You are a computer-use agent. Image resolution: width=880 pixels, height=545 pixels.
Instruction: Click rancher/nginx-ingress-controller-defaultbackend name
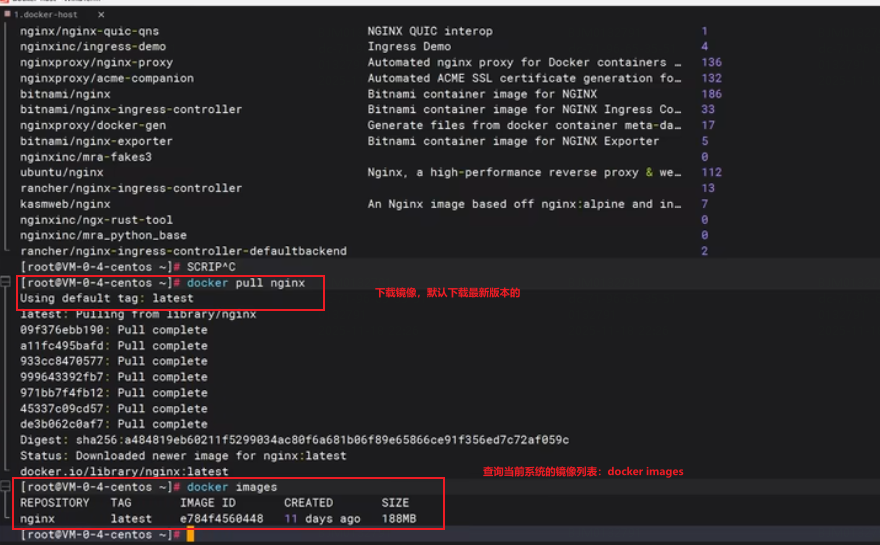[x=184, y=251]
